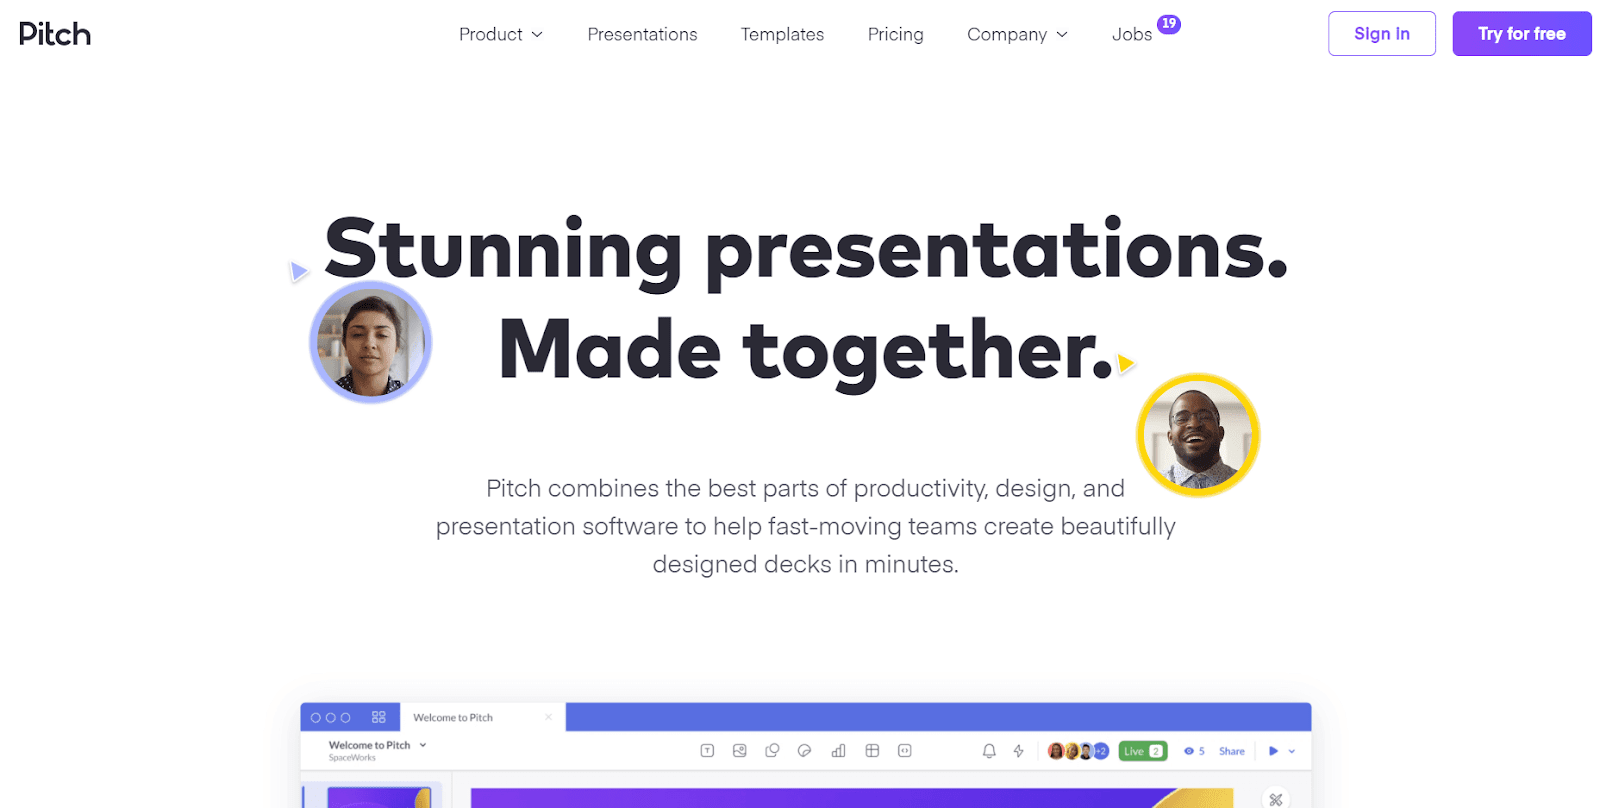Click the 19 jobs count badge

pos(1169,24)
